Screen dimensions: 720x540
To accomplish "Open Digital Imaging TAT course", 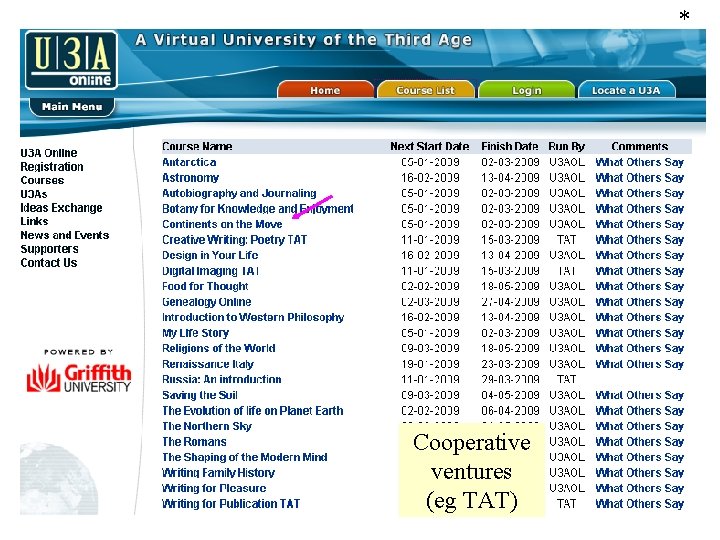I will 210,271.
